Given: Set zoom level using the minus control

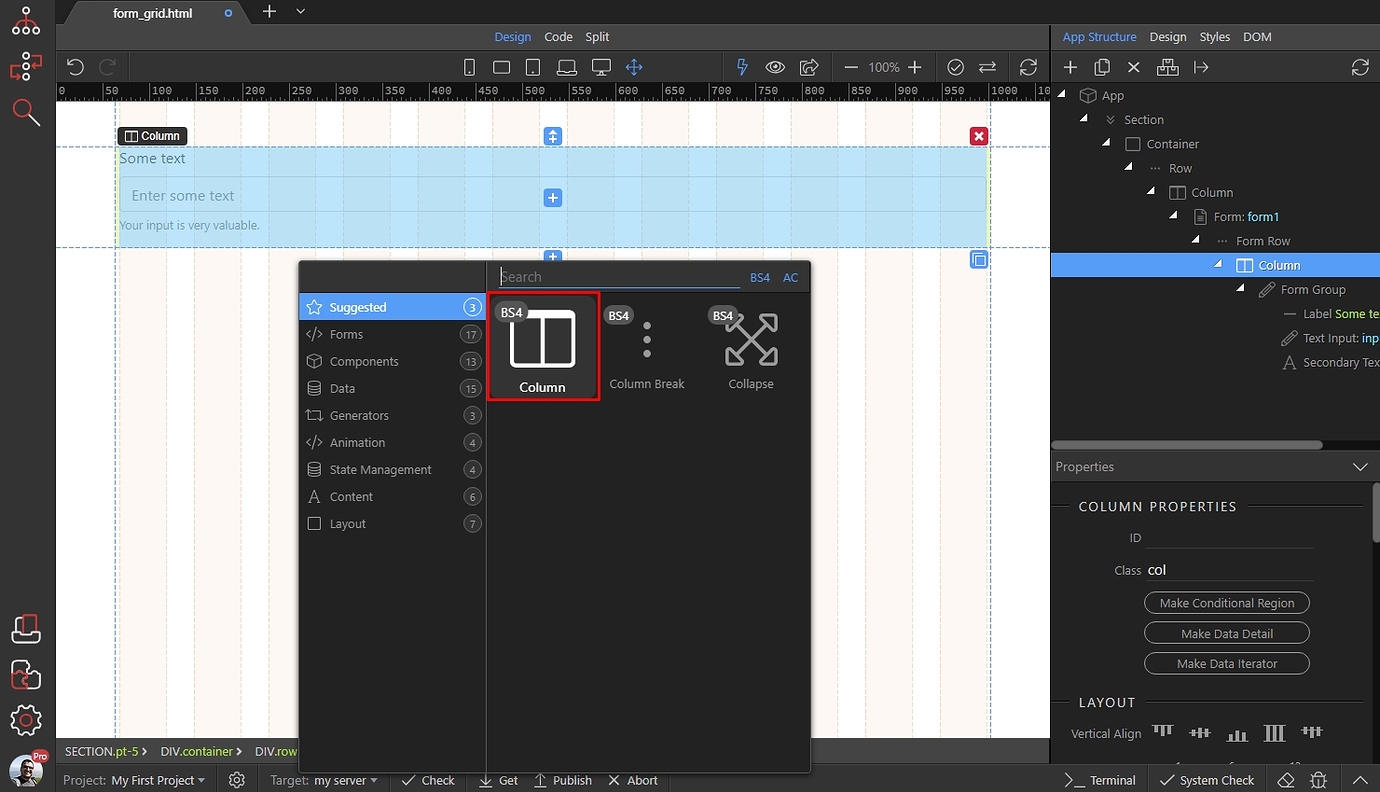Looking at the screenshot, I should (851, 67).
